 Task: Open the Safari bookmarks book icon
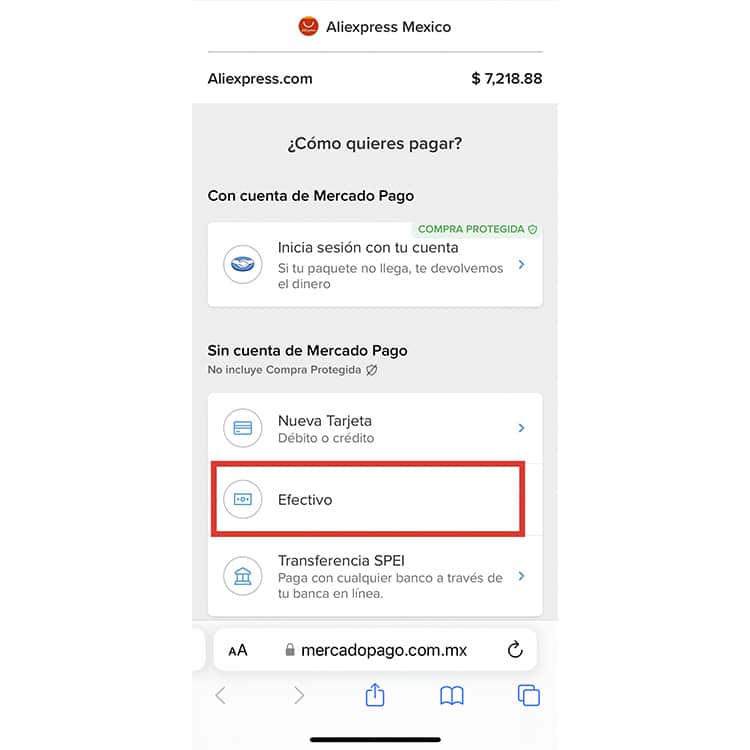pyautogui.click(x=452, y=695)
